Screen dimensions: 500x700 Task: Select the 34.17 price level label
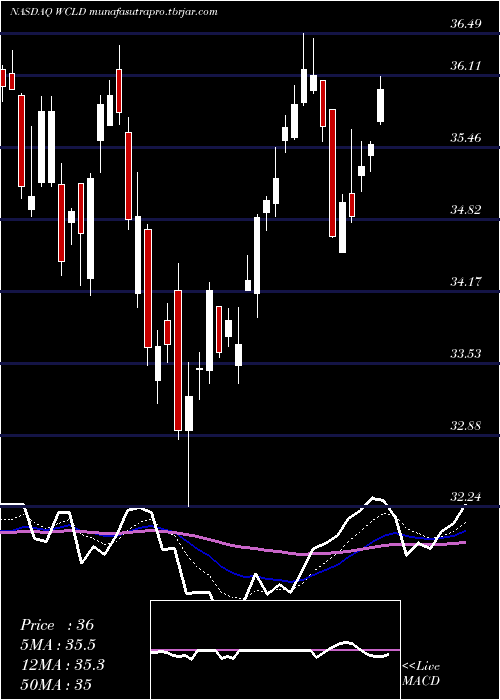466,282
